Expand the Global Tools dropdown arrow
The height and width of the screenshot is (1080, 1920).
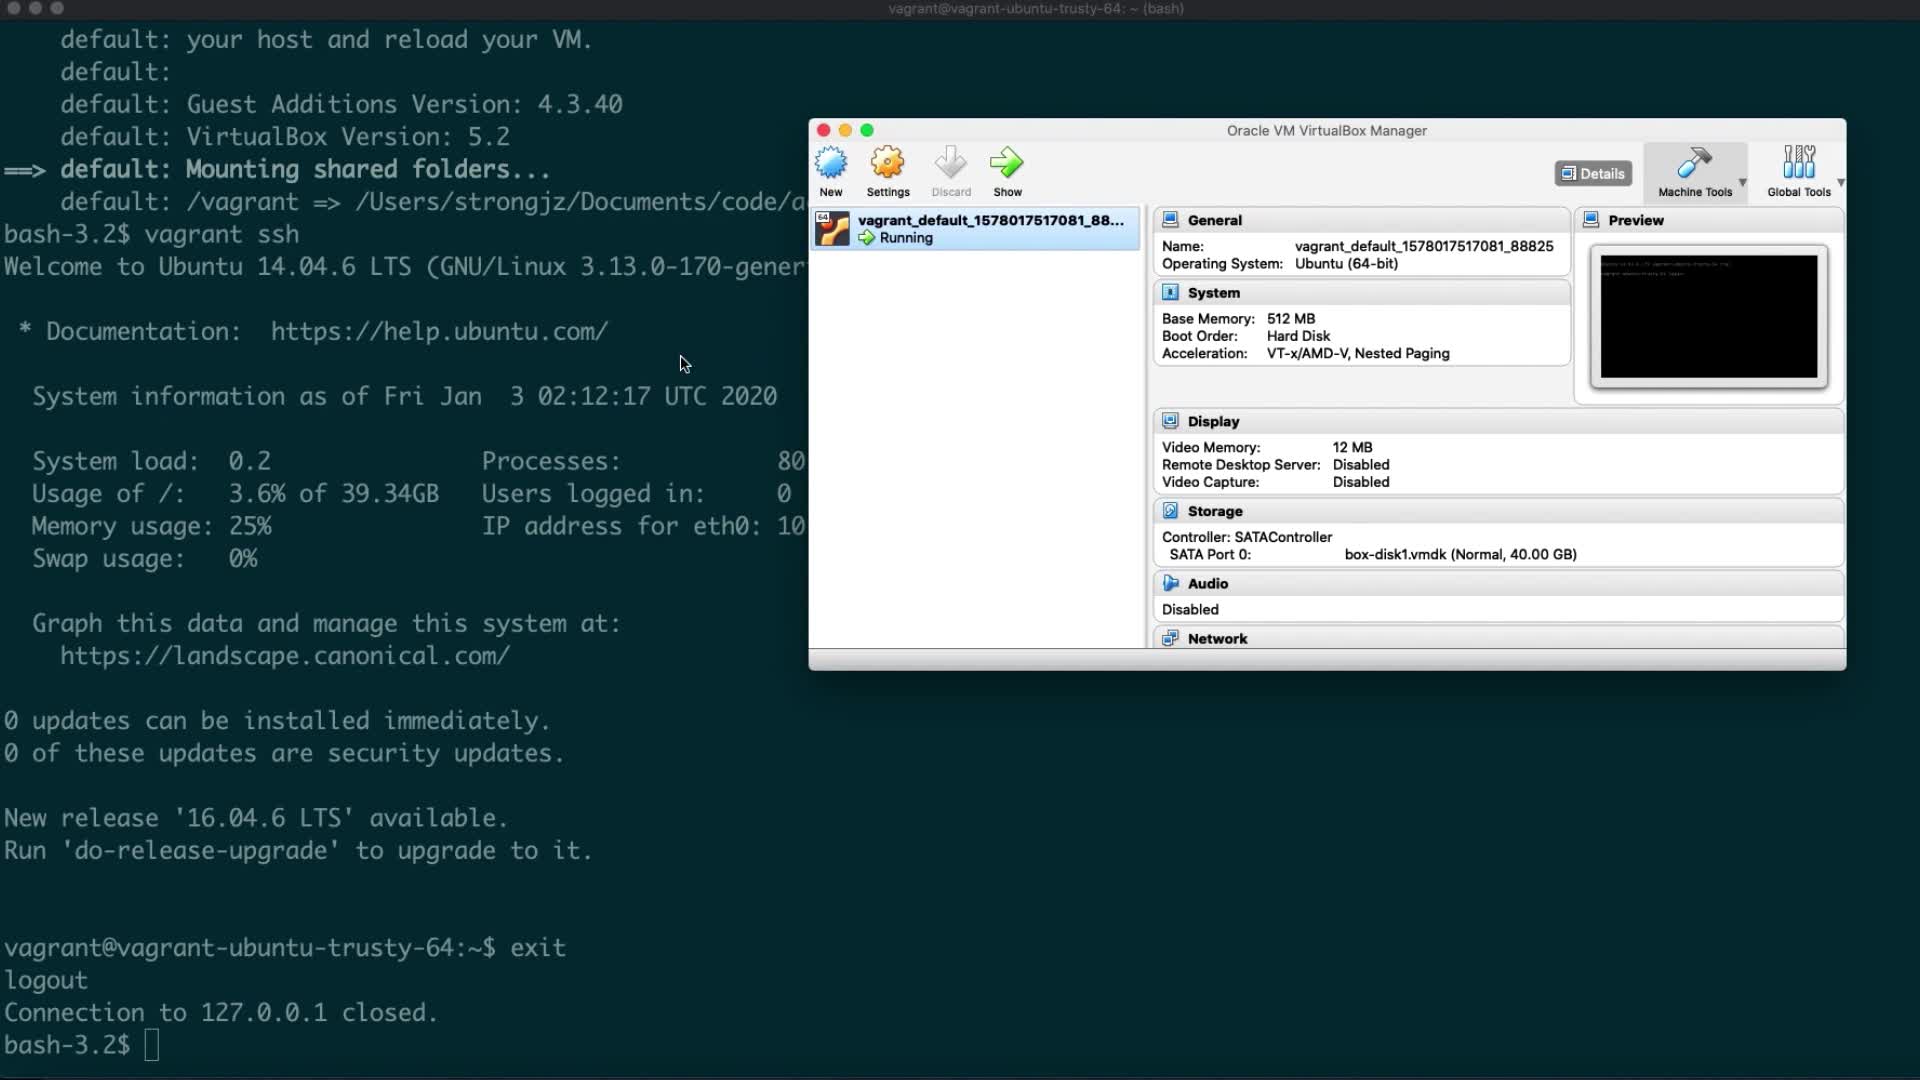coord(1840,183)
